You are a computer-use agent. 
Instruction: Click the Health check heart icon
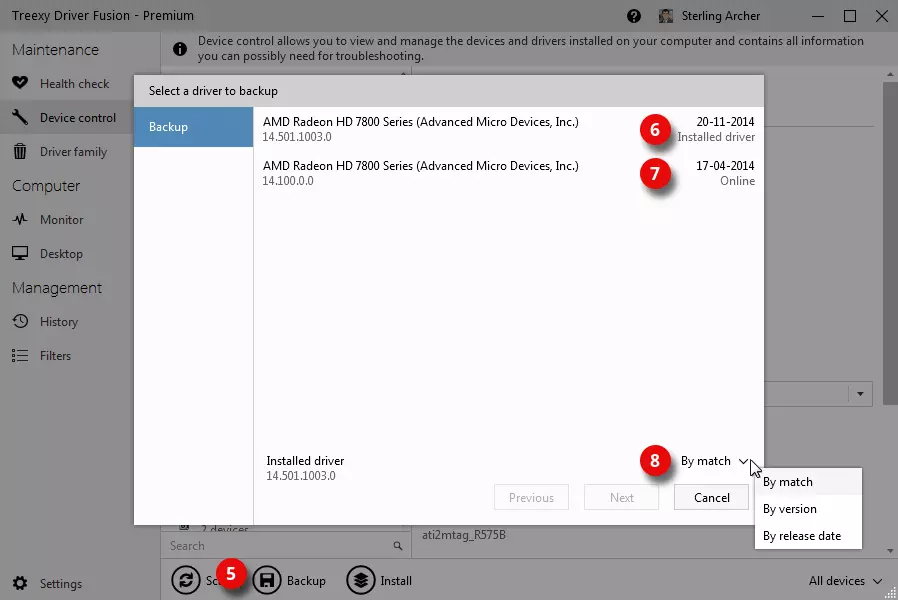point(20,83)
